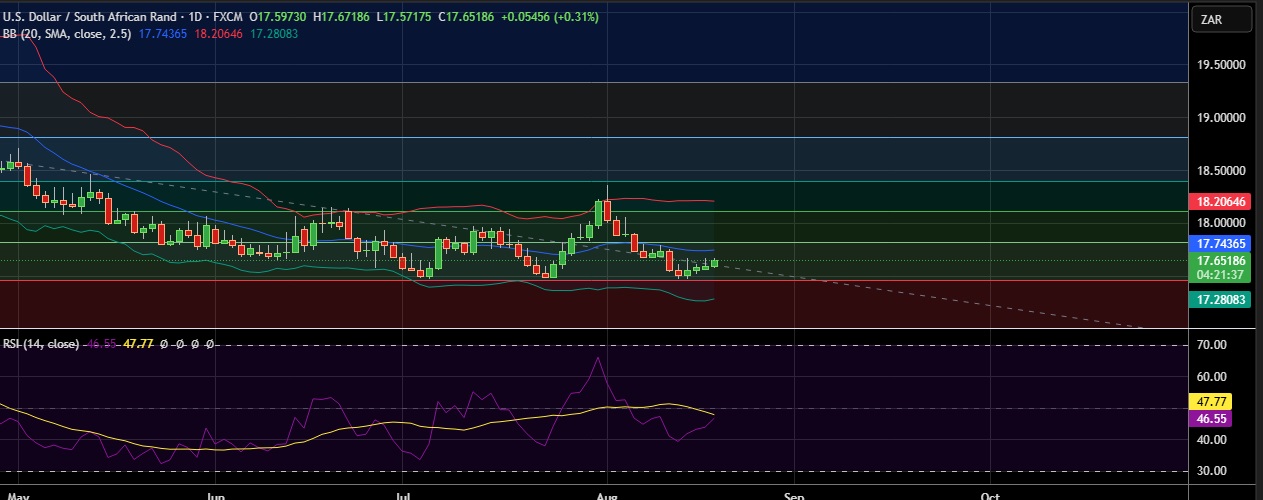
Task: Click the FXCM data source label
Action: pyautogui.click(x=230, y=18)
